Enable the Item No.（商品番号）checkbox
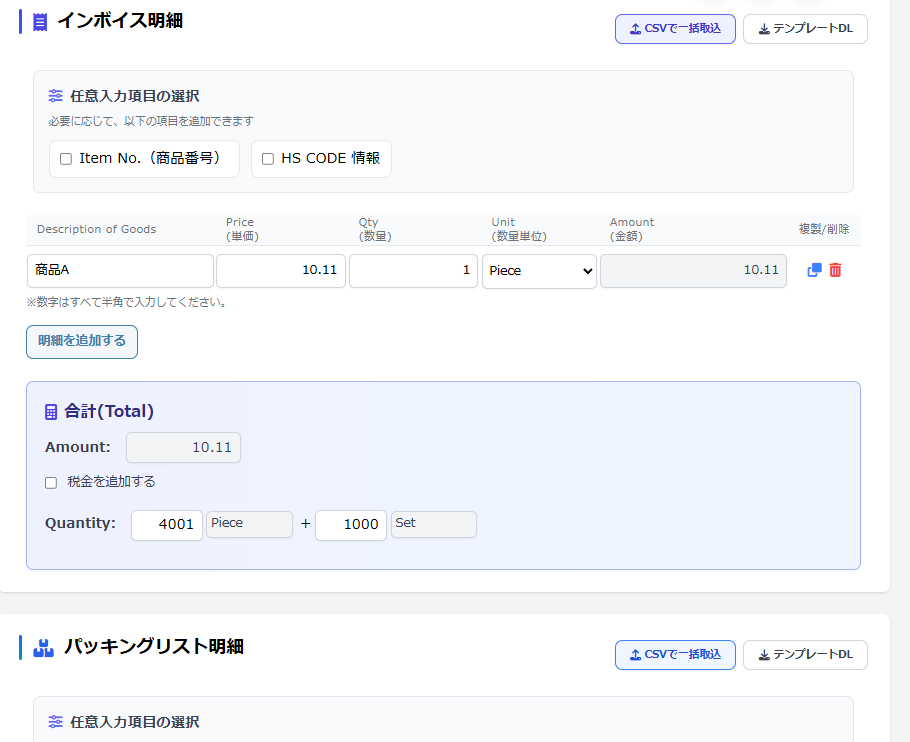Image resolution: width=910 pixels, height=742 pixels. (65, 158)
